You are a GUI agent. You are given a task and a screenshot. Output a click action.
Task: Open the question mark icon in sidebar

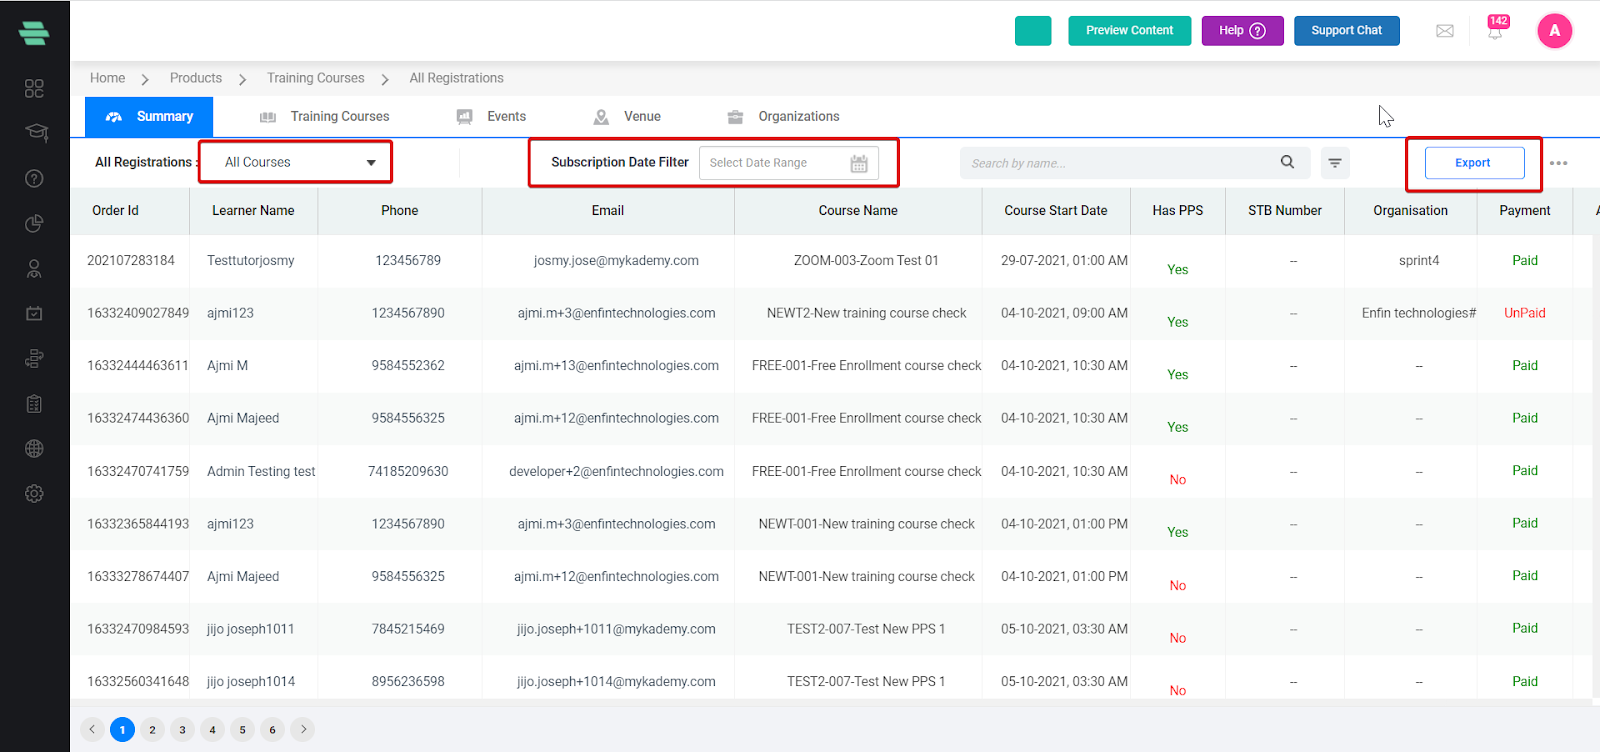34,178
